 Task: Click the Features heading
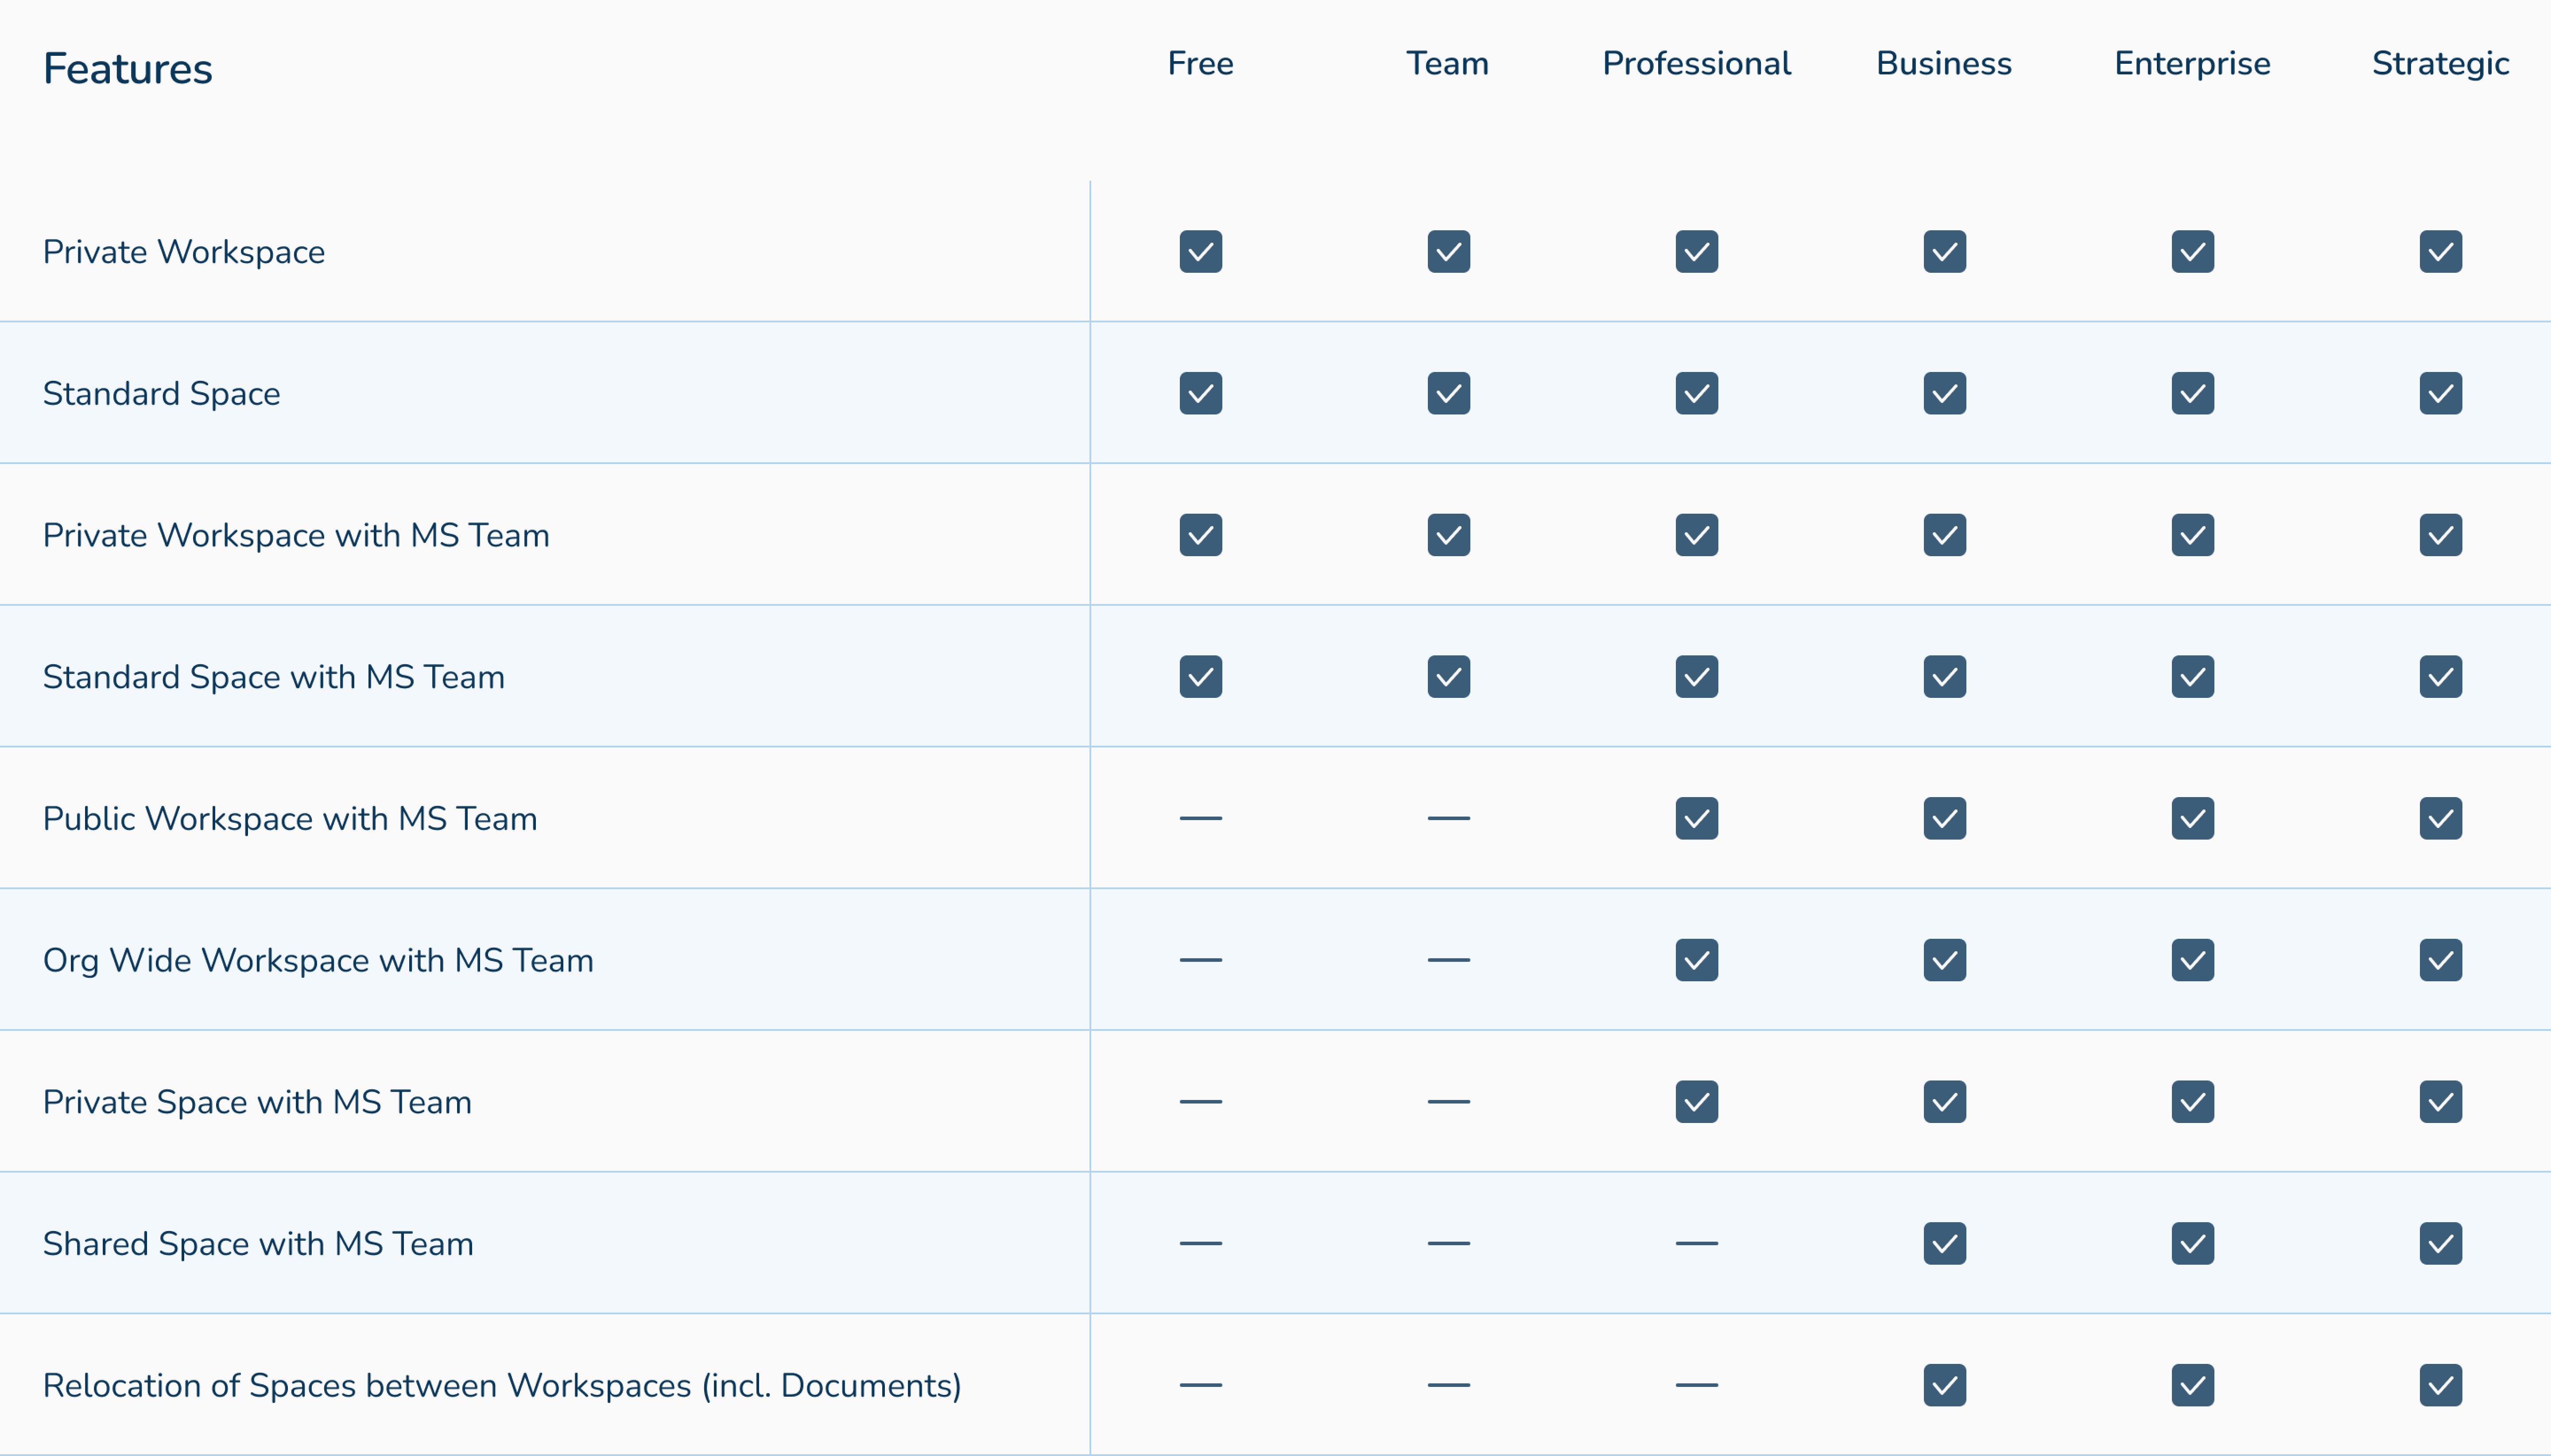point(127,69)
